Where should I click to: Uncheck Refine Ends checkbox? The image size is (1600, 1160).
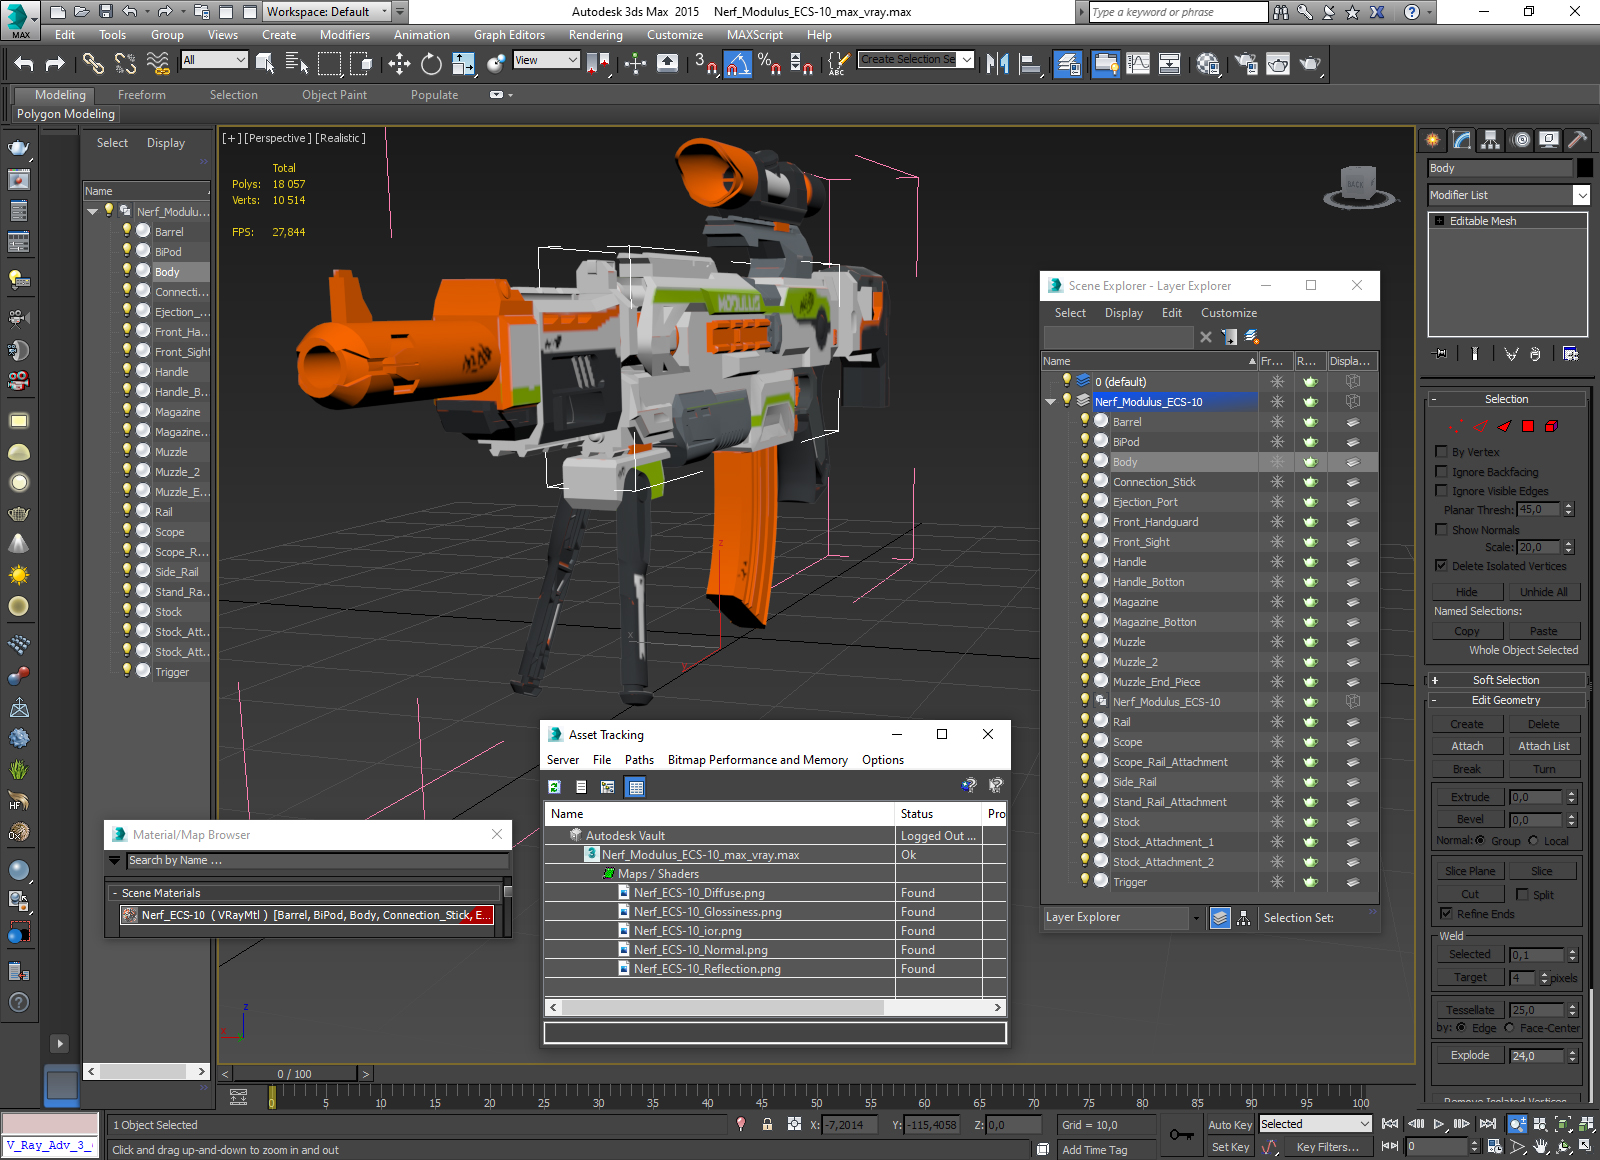click(x=1446, y=914)
